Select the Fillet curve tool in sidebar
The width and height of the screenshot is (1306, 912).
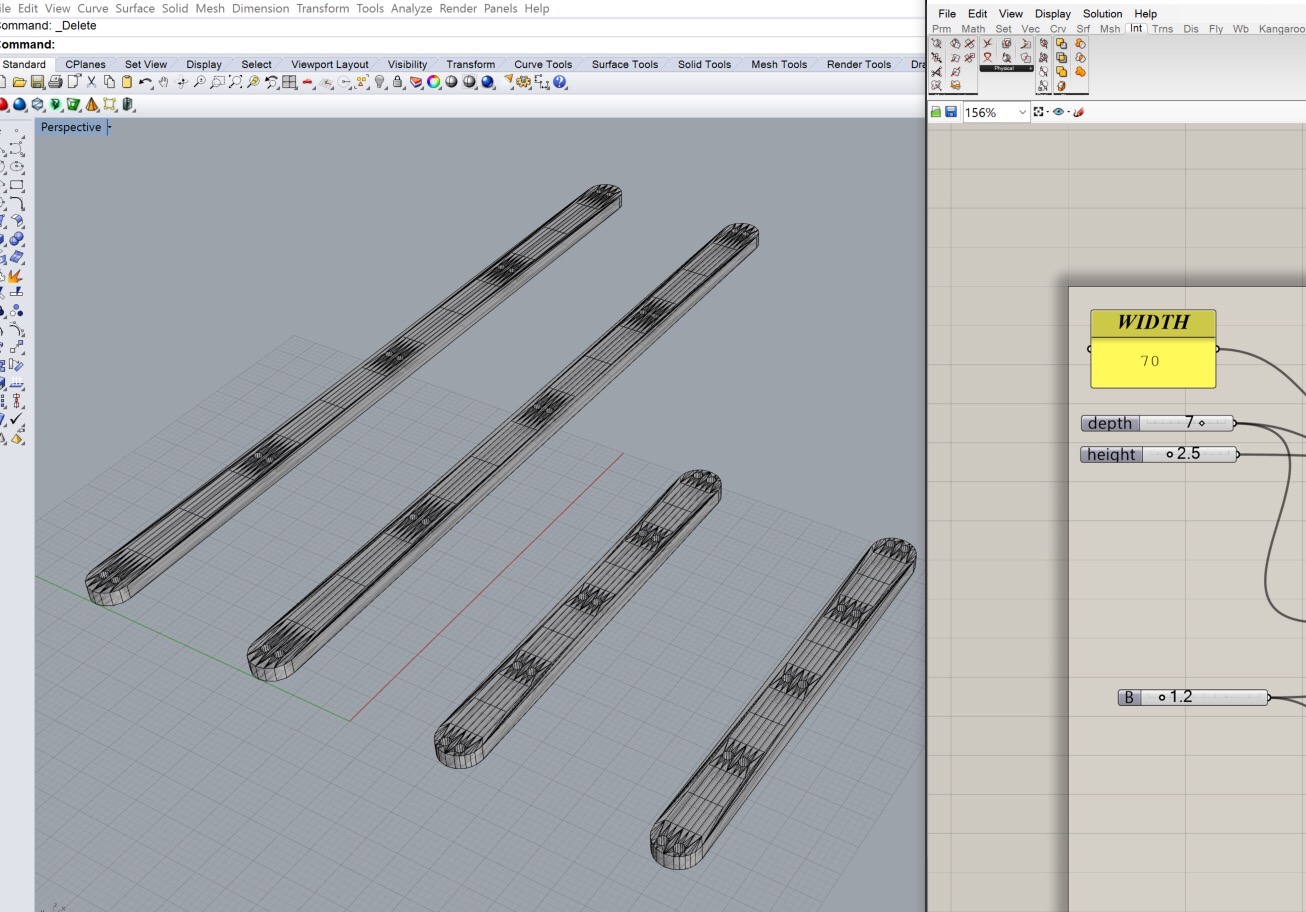[x=17, y=203]
